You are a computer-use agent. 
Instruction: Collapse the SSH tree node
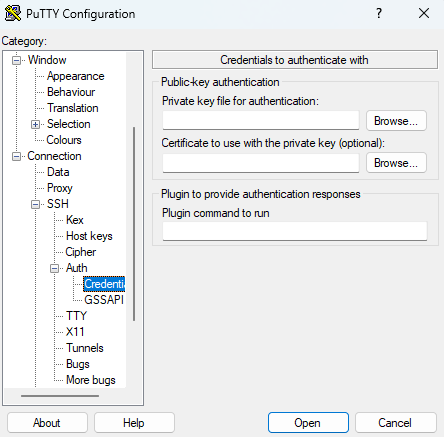(x=35, y=204)
